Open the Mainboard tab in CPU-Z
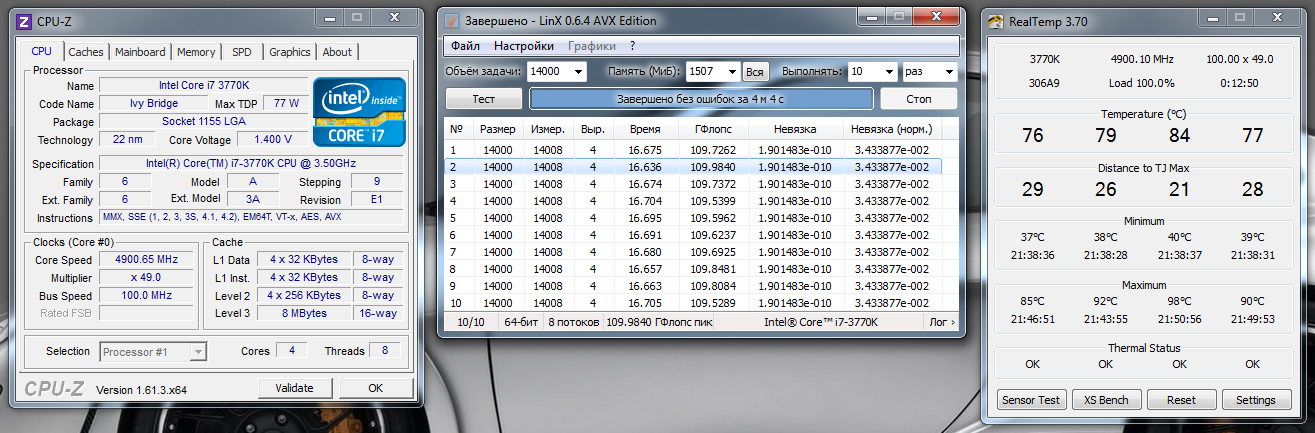The width and height of the screenshot is (1315, 433). [x=140, y=52]
